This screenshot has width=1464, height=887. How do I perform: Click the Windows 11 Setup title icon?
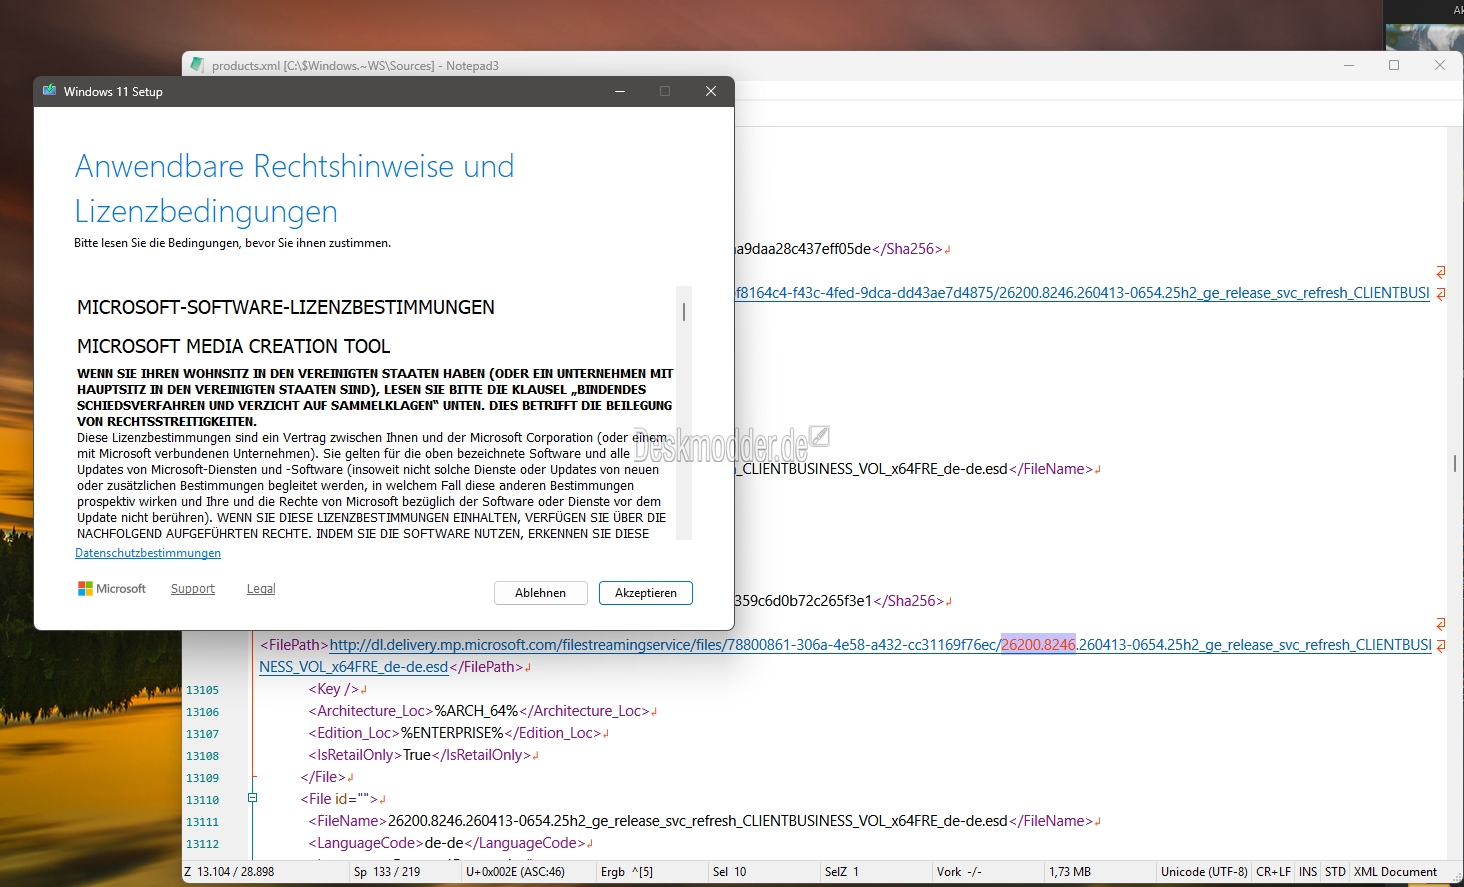(x=49, y=91)
